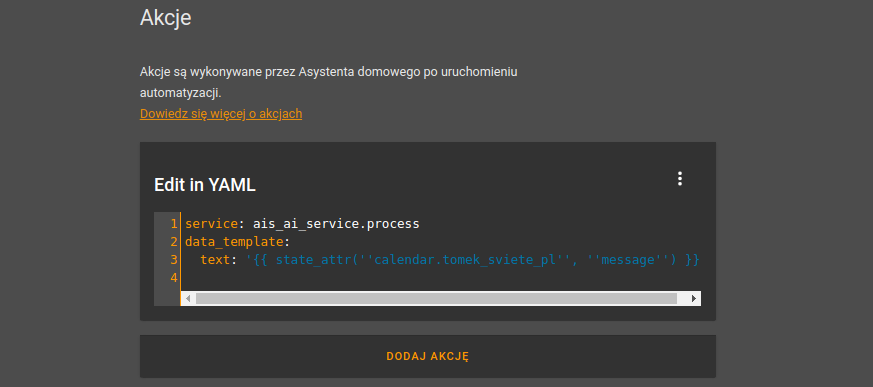873x387 pixels.
Task: Click the horizontal scrollbar left arrow
Action: (x=188, y=298)
